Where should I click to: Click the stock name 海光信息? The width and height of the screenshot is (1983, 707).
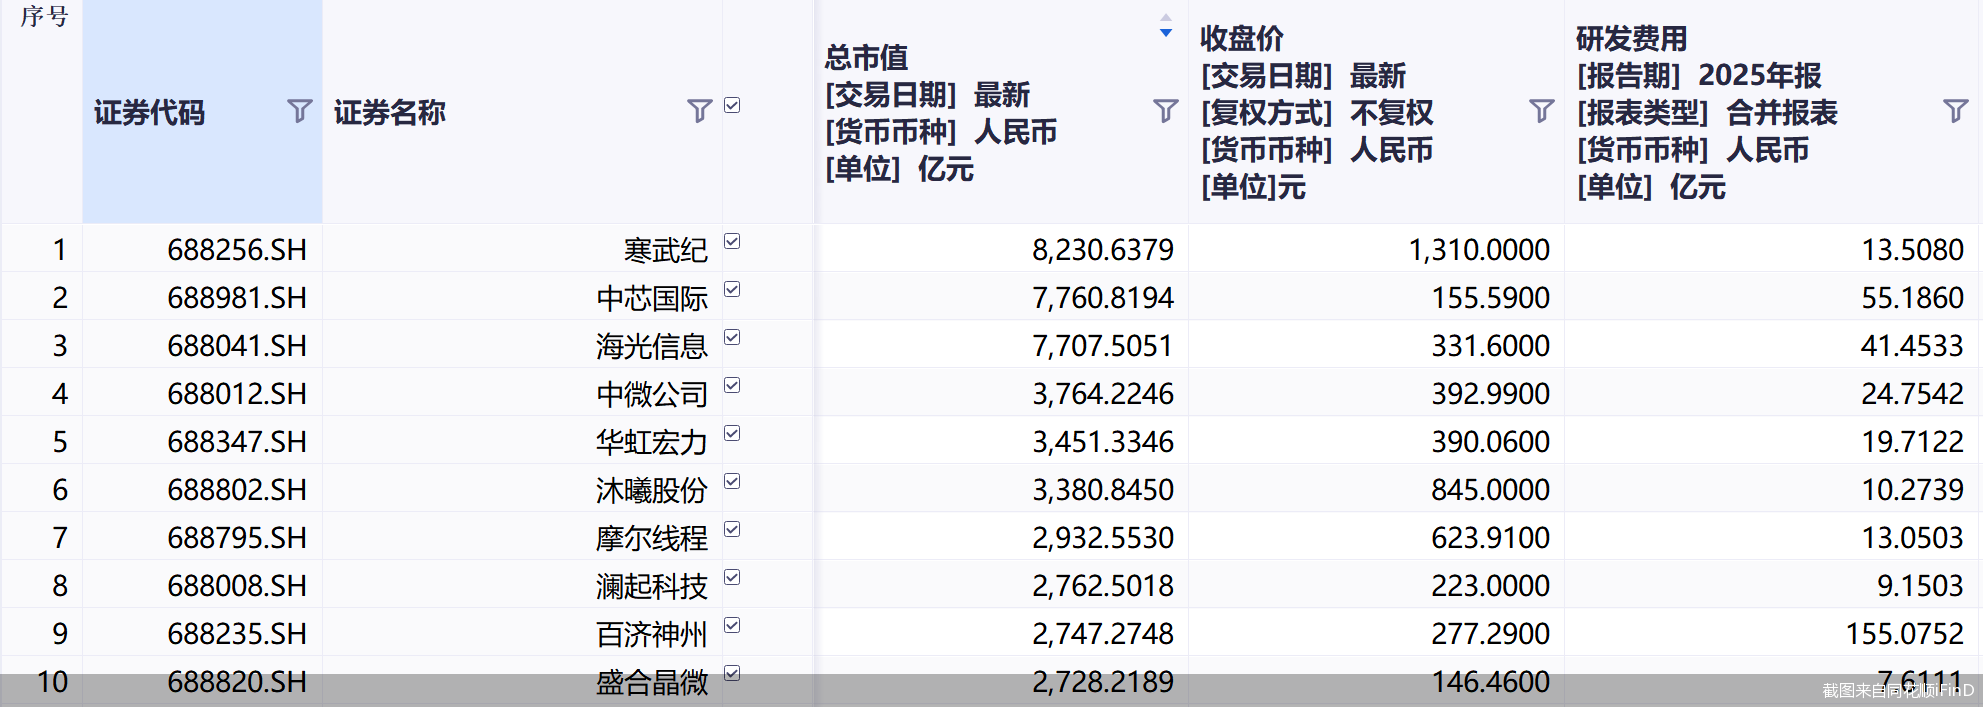pyautogui.click(x=652, y=346)
